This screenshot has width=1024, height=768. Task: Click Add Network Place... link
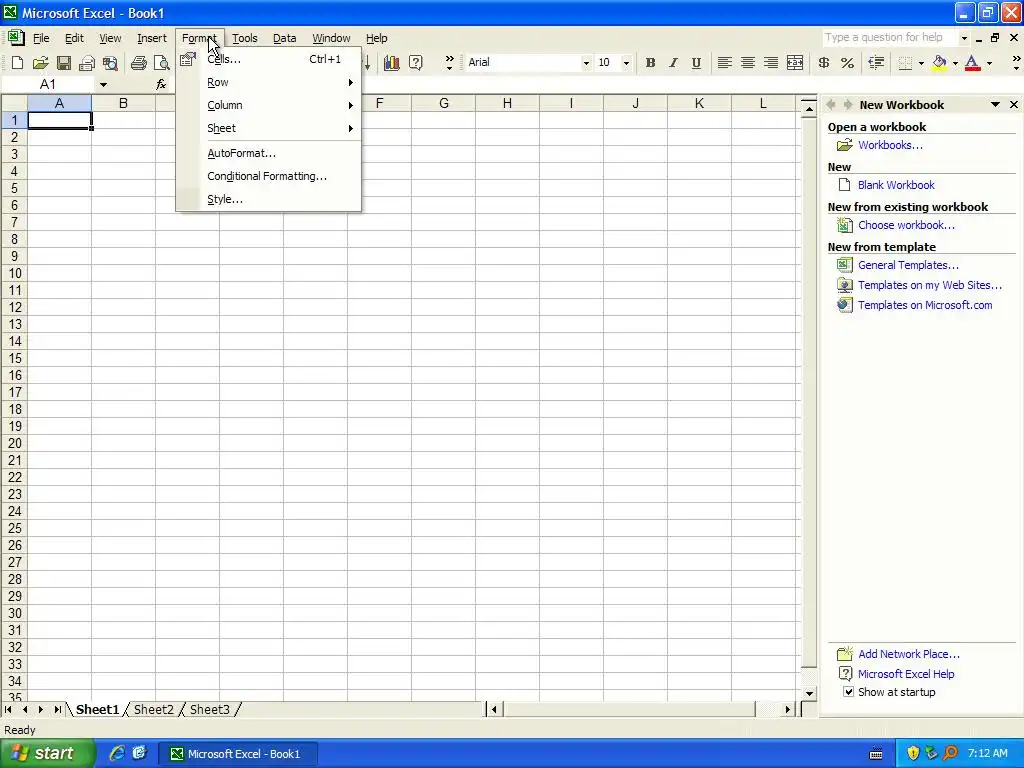[908, 654]
